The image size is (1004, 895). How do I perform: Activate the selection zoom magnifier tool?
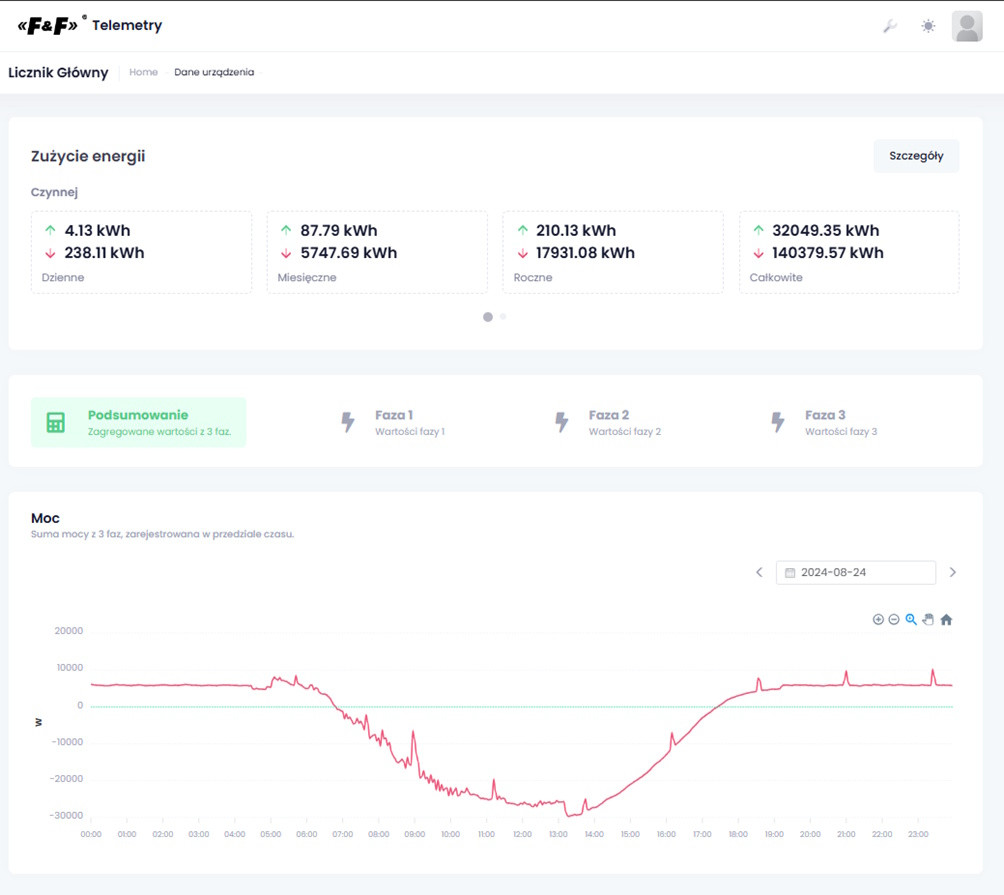coord(911,620)
